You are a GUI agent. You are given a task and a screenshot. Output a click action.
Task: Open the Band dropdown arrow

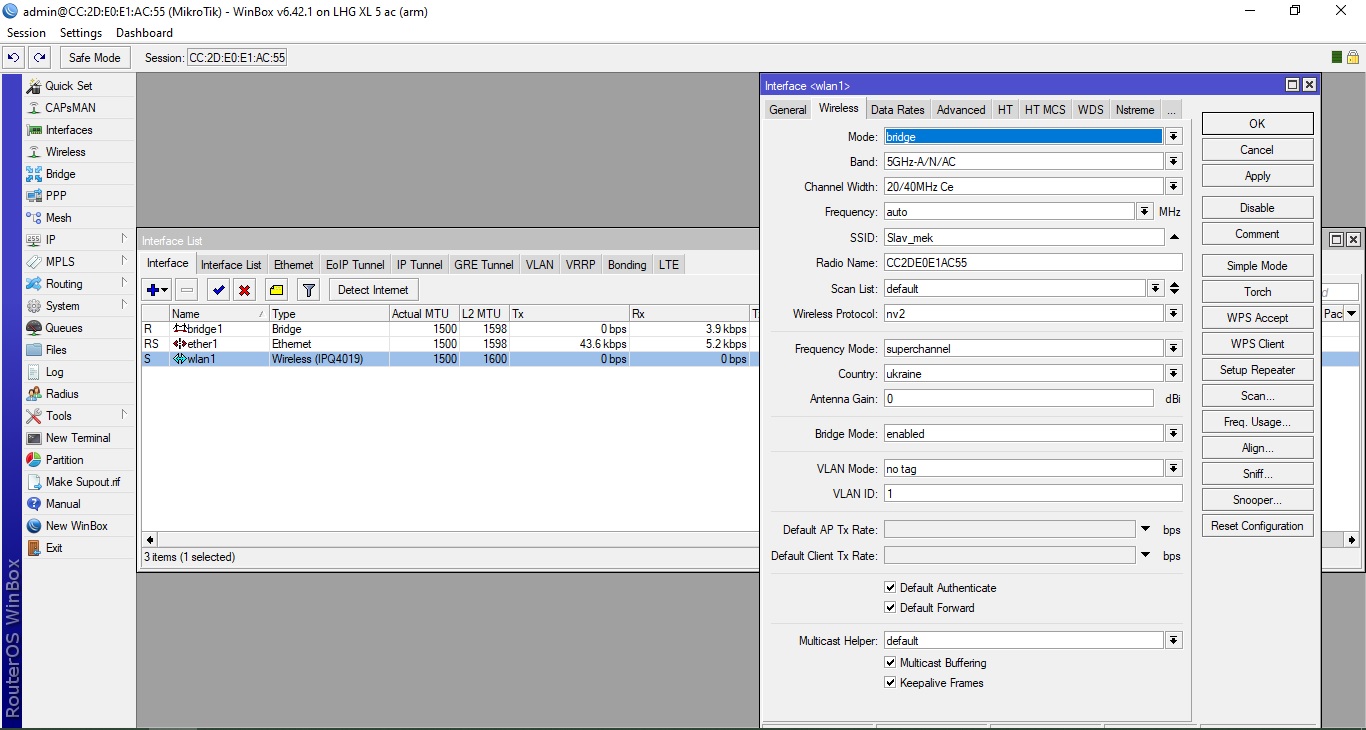(1174, 162)
